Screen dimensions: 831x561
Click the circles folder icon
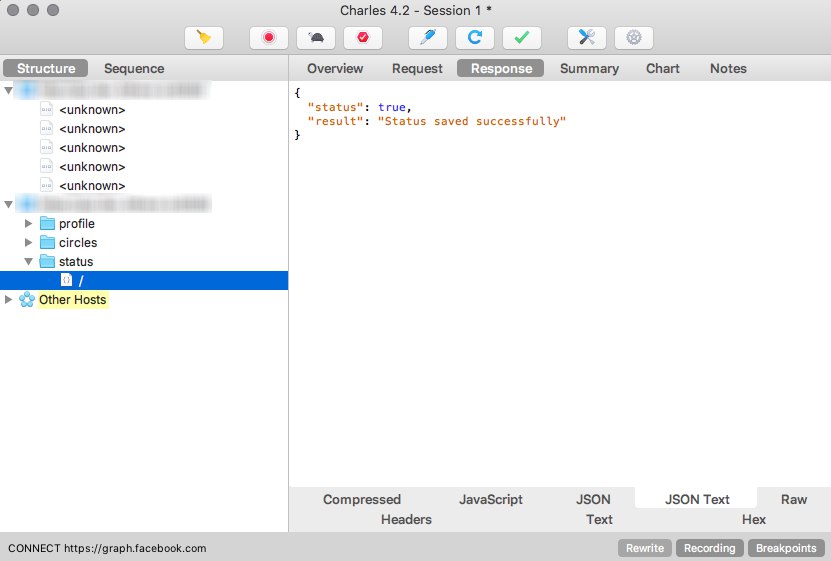[47, 243]
